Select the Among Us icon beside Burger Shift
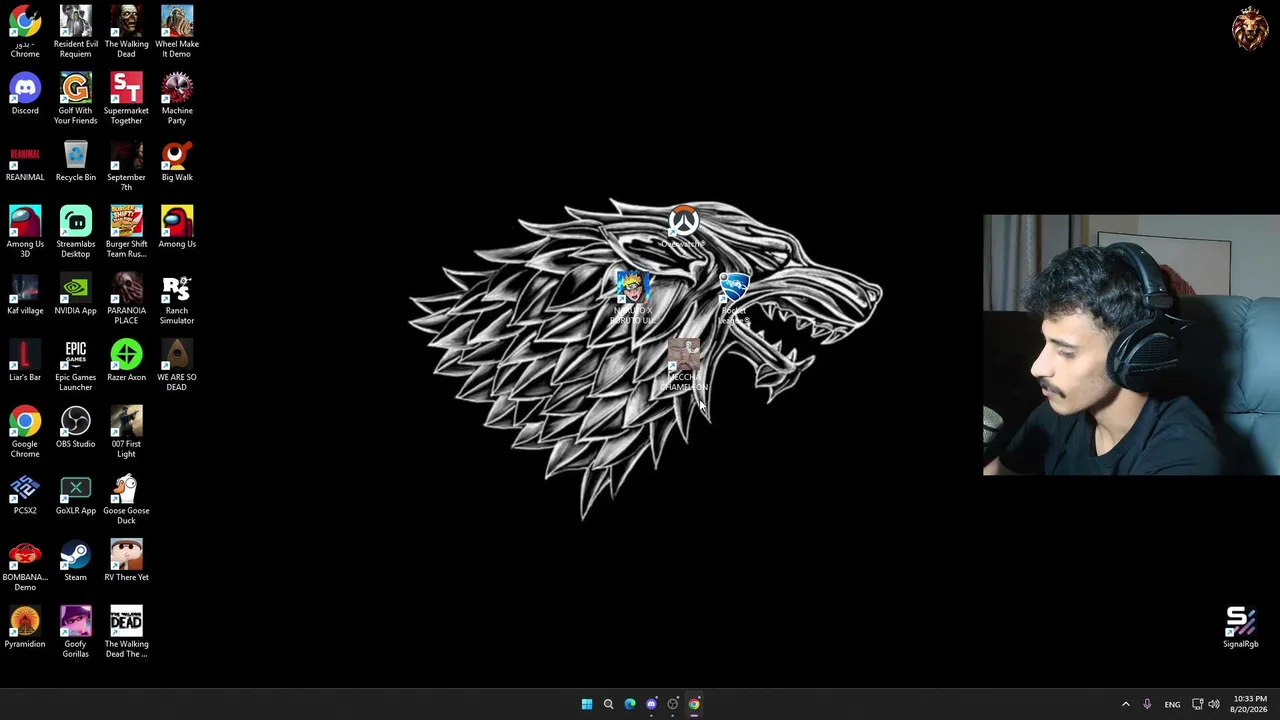This screenshot has height=720, width=1280. coord(177,227)
